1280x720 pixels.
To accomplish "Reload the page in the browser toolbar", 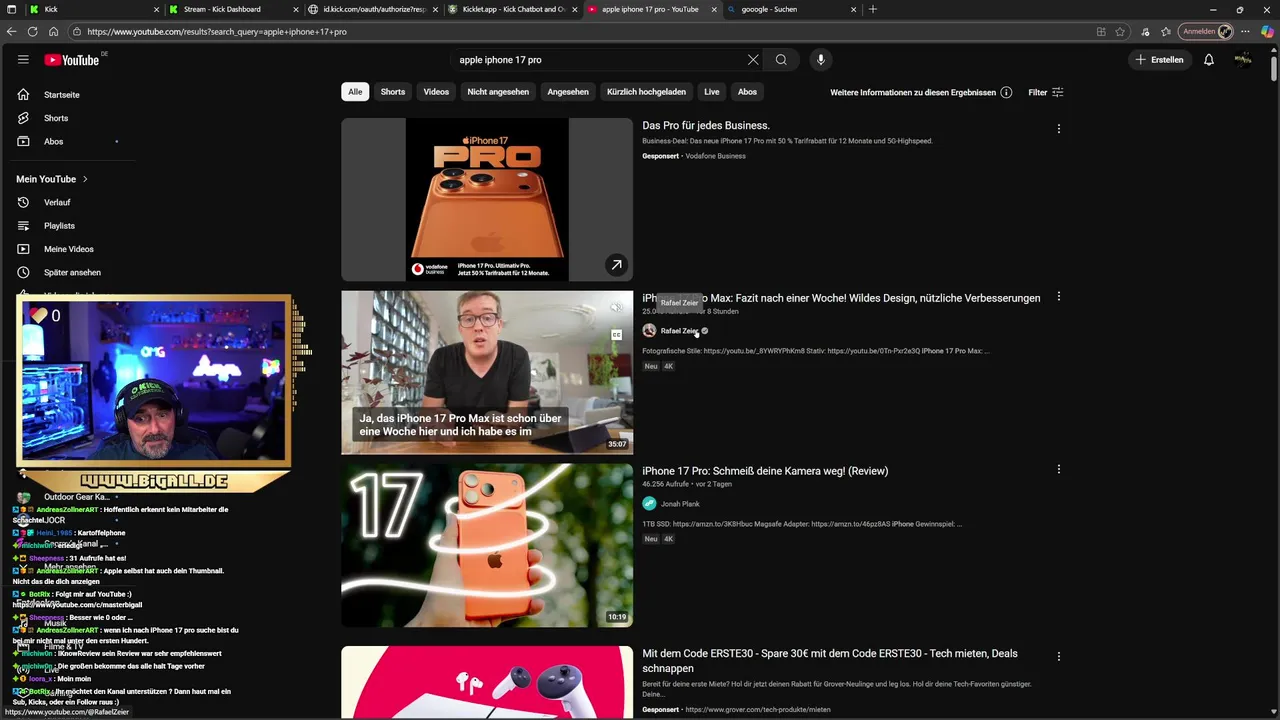I will click(32, 32).
